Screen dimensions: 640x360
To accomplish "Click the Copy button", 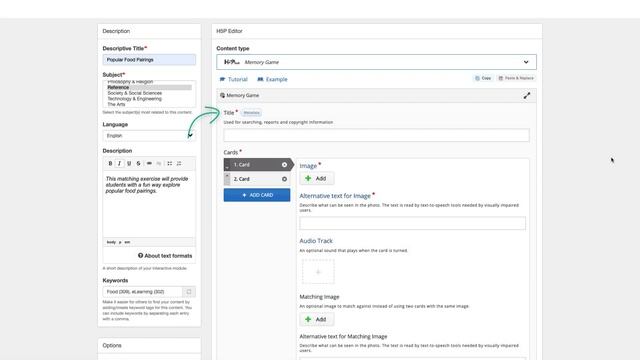I will [x=483, y=78].
